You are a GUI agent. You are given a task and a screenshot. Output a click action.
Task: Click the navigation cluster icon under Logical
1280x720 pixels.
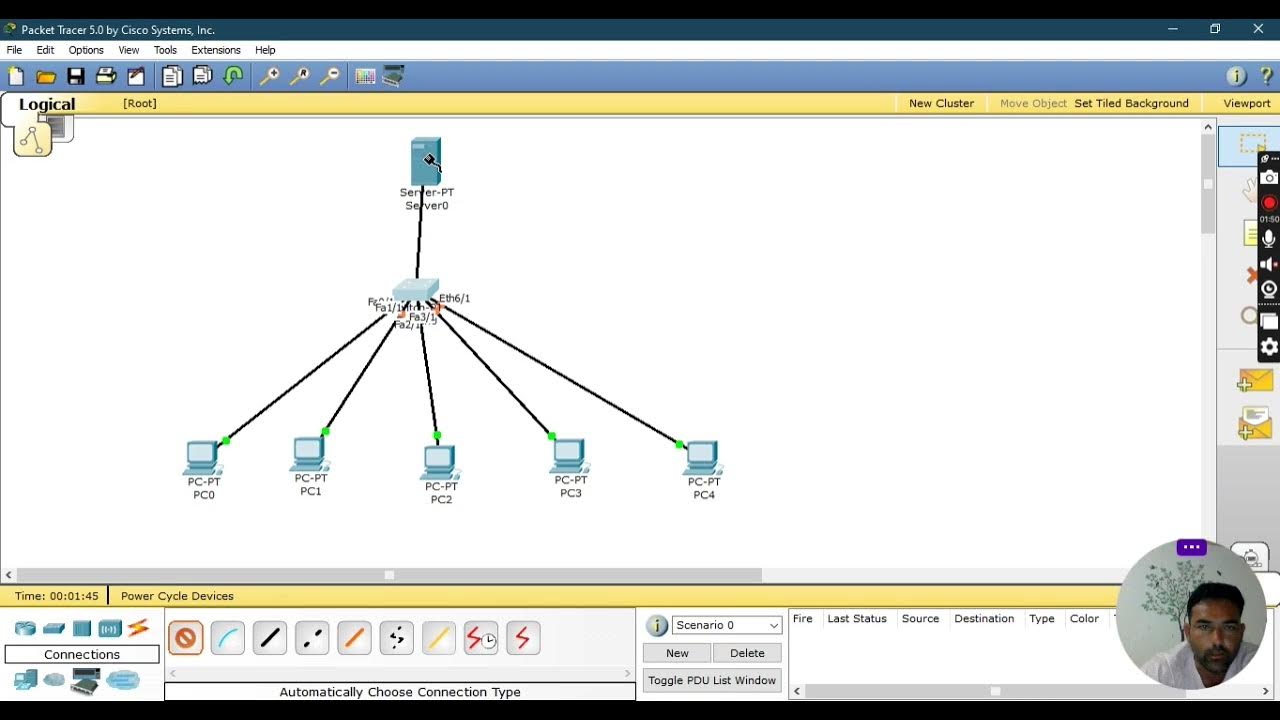[32, 139]
